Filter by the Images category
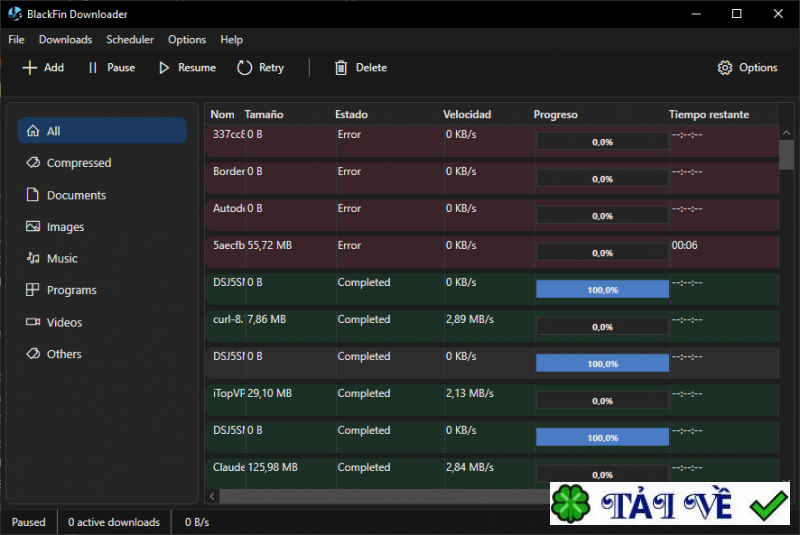Image resolution: width=800 pixels, height=535 pixels. [x=65, y=227]
